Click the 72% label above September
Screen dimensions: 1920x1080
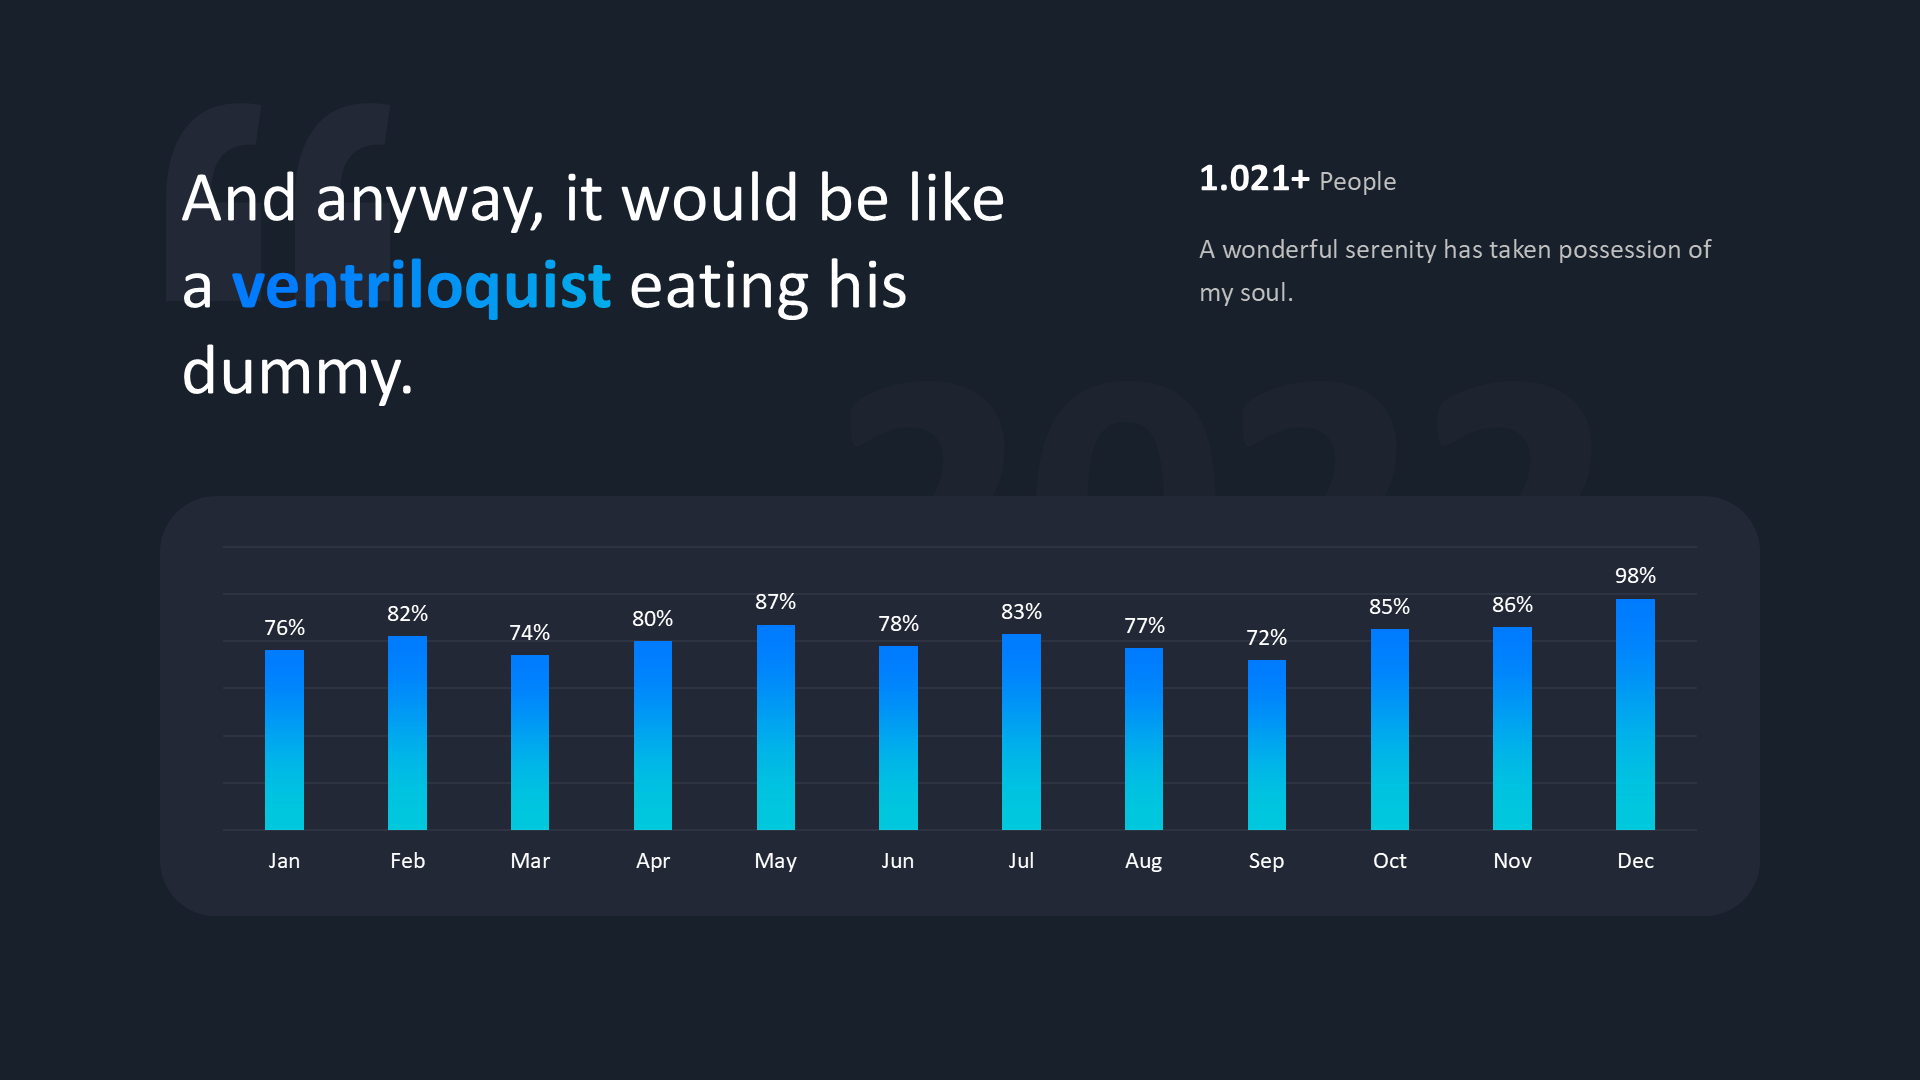(x=1266, y=638)
